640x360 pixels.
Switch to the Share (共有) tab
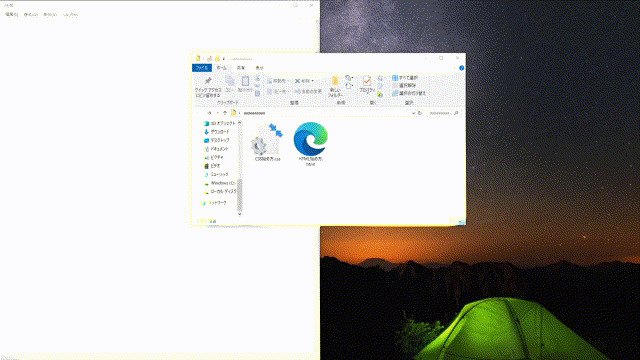[x=241, y=68]
